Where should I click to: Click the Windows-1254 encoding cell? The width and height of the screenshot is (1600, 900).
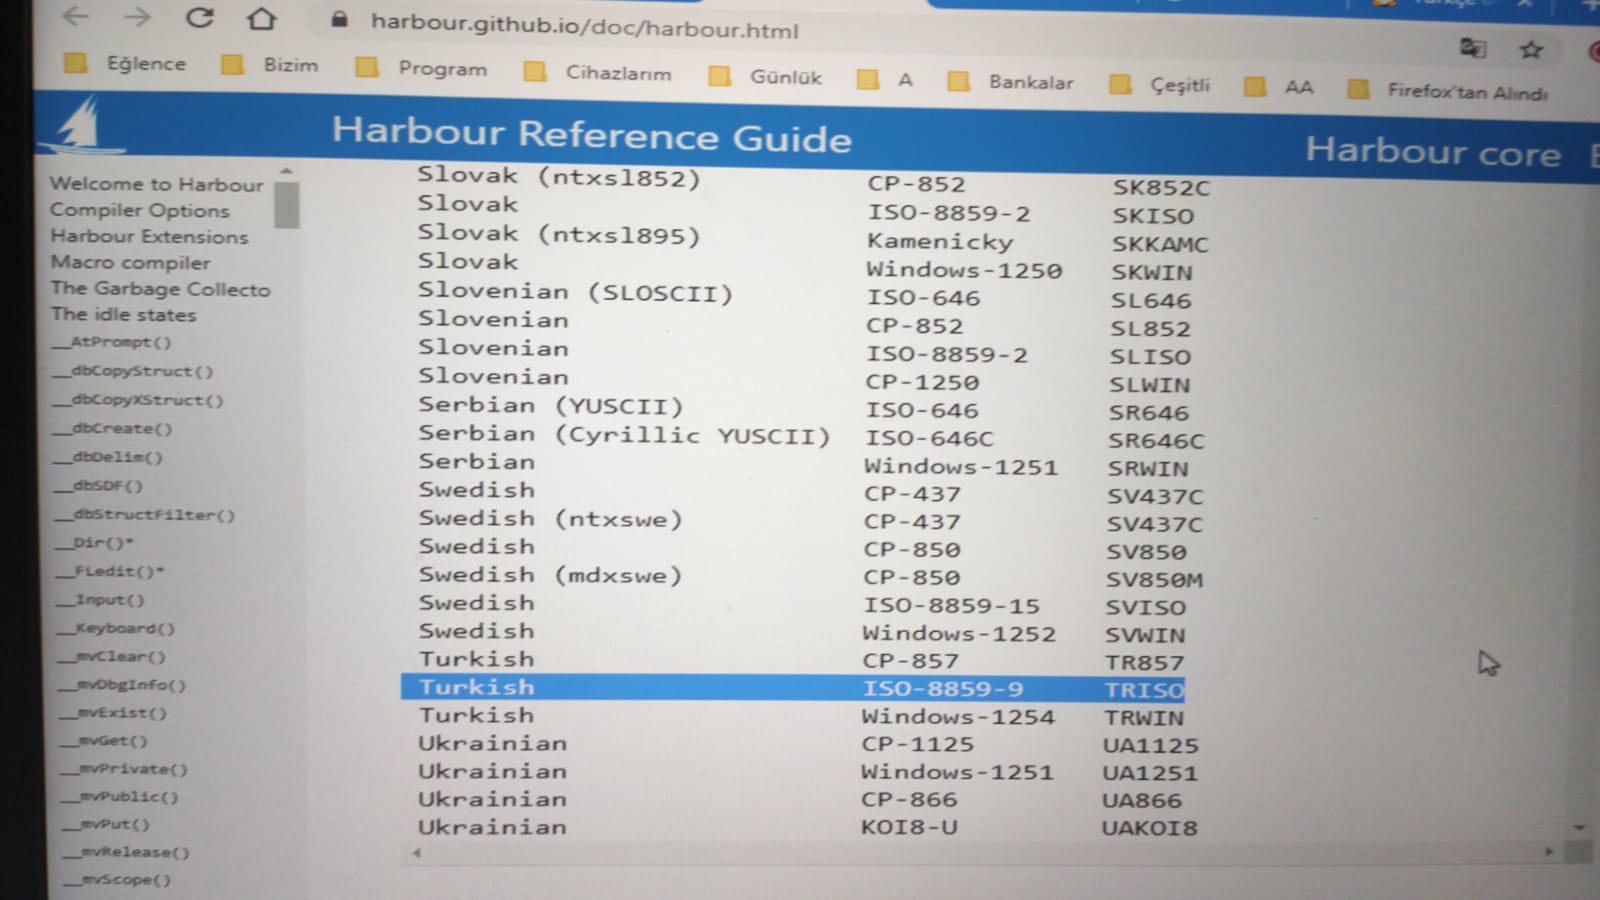coord(958,717)
